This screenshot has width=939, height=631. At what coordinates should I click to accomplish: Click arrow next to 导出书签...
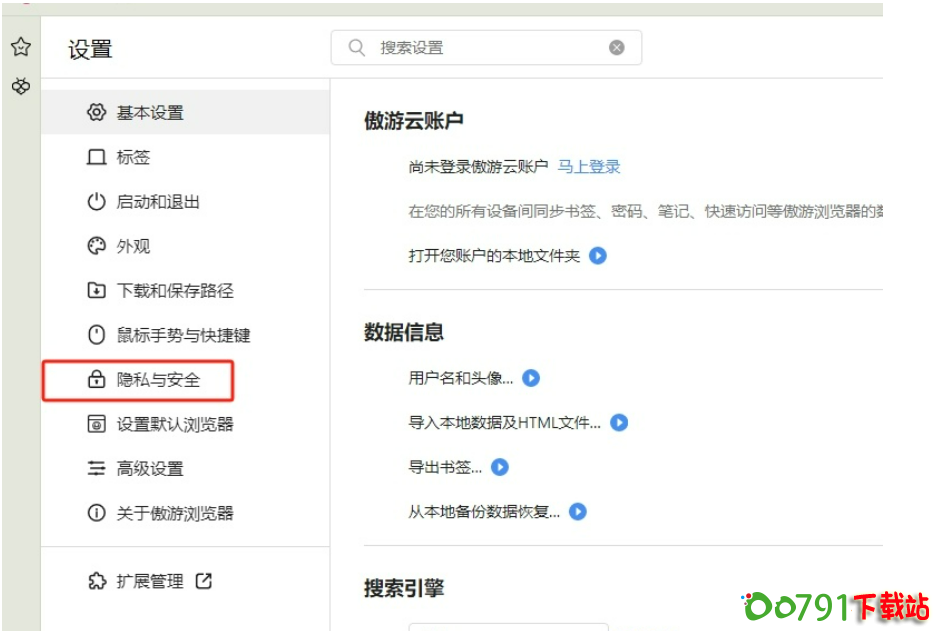coord(500,467)
